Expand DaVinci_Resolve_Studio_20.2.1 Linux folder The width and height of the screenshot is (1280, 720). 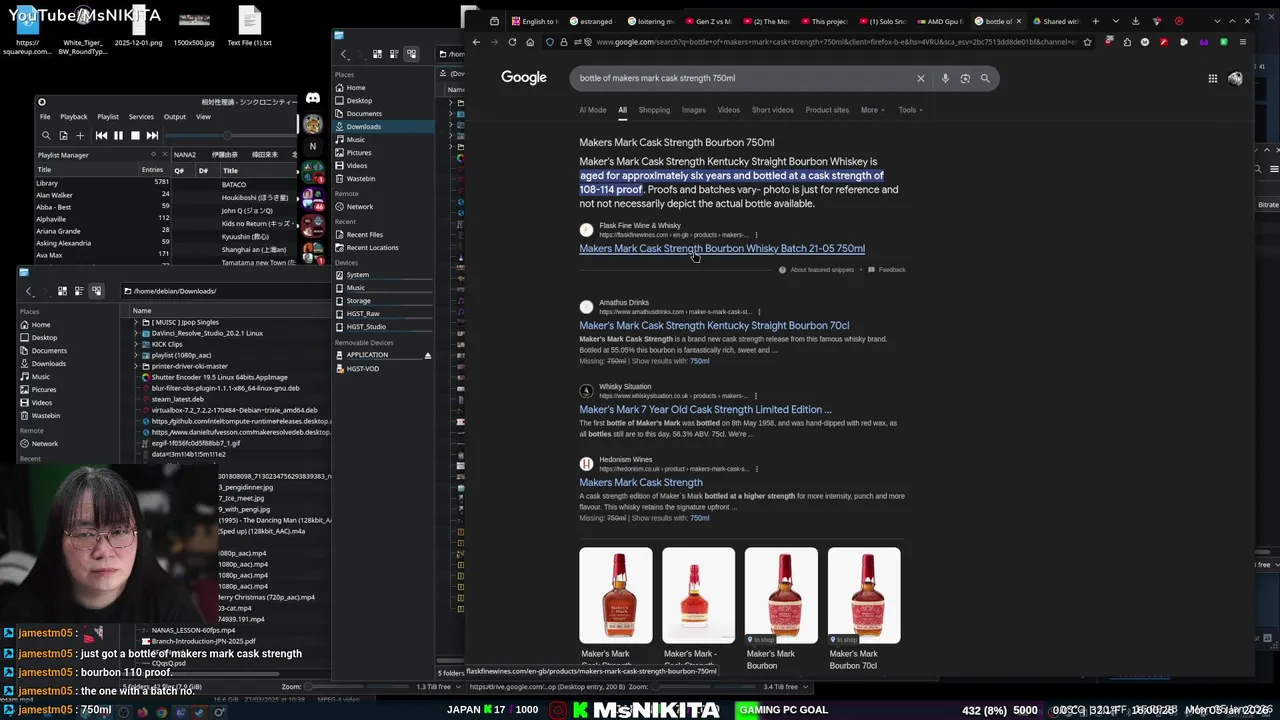[x=136, y=333]
